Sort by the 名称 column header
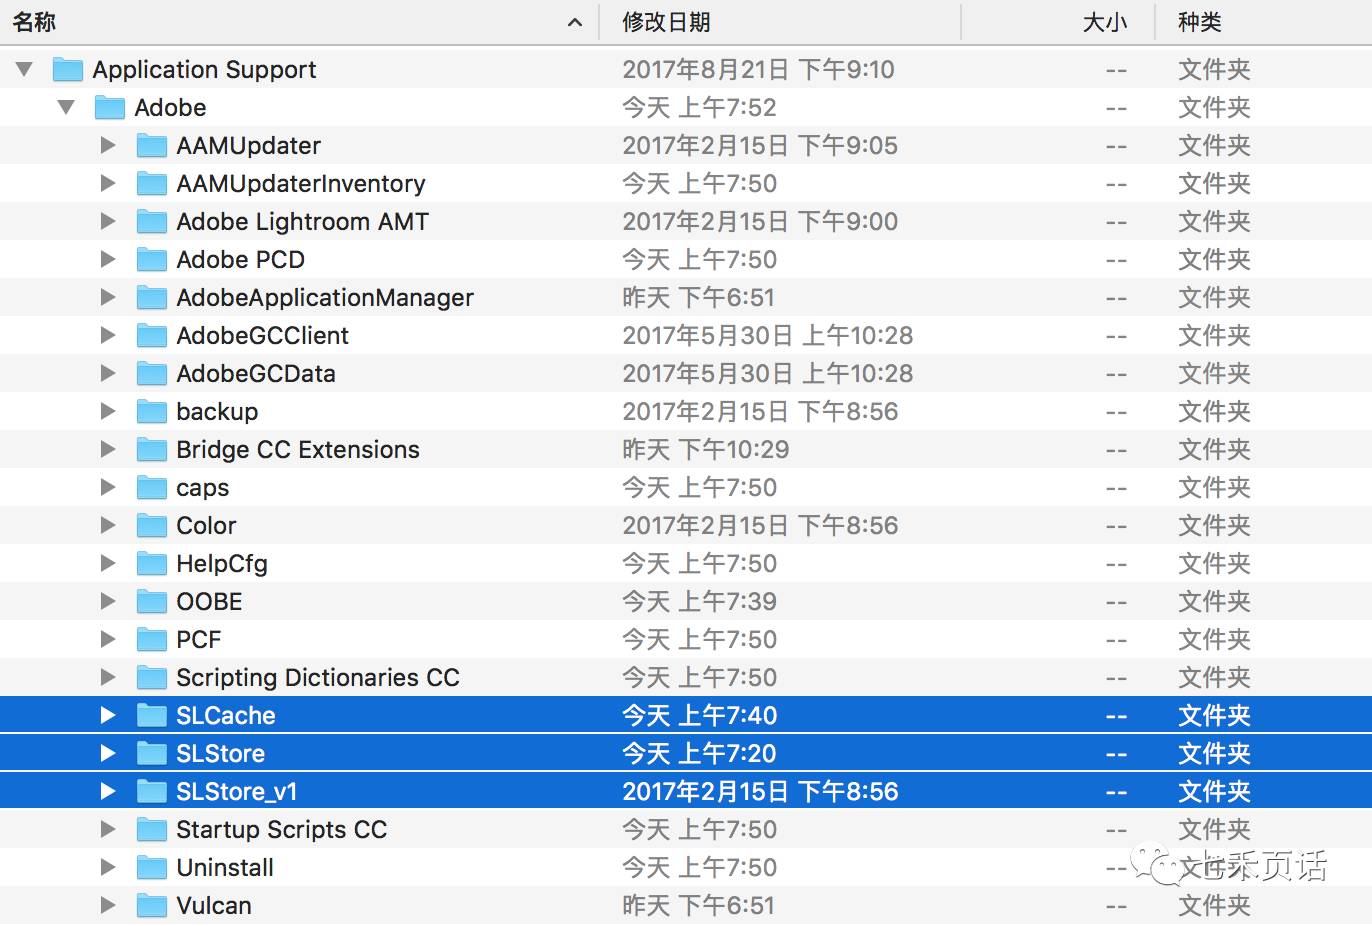 [x=34, y=22]
